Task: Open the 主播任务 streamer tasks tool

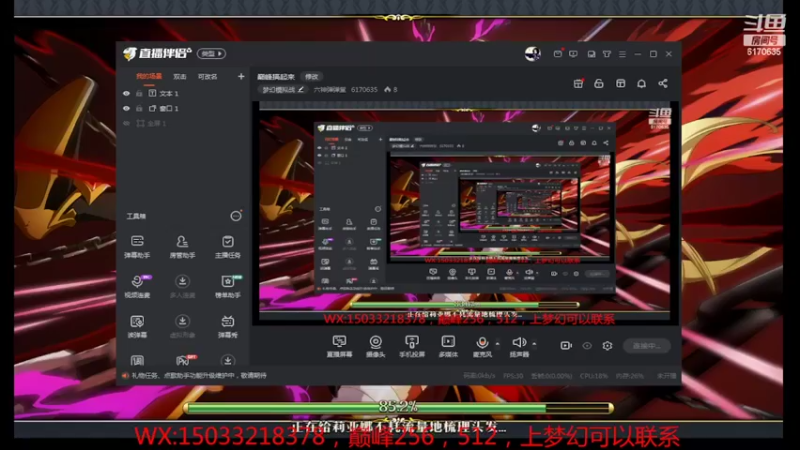Action: [228, 246]
